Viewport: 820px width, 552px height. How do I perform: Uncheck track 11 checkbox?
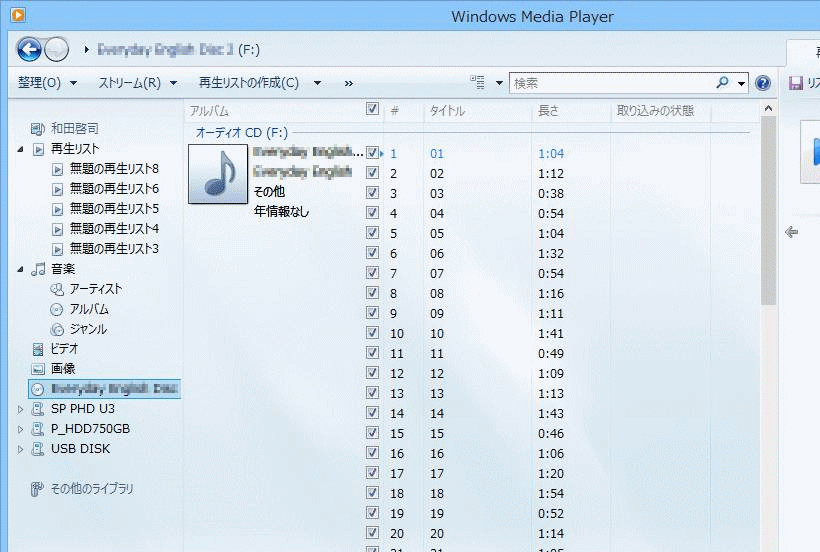[x=372, y=353]
